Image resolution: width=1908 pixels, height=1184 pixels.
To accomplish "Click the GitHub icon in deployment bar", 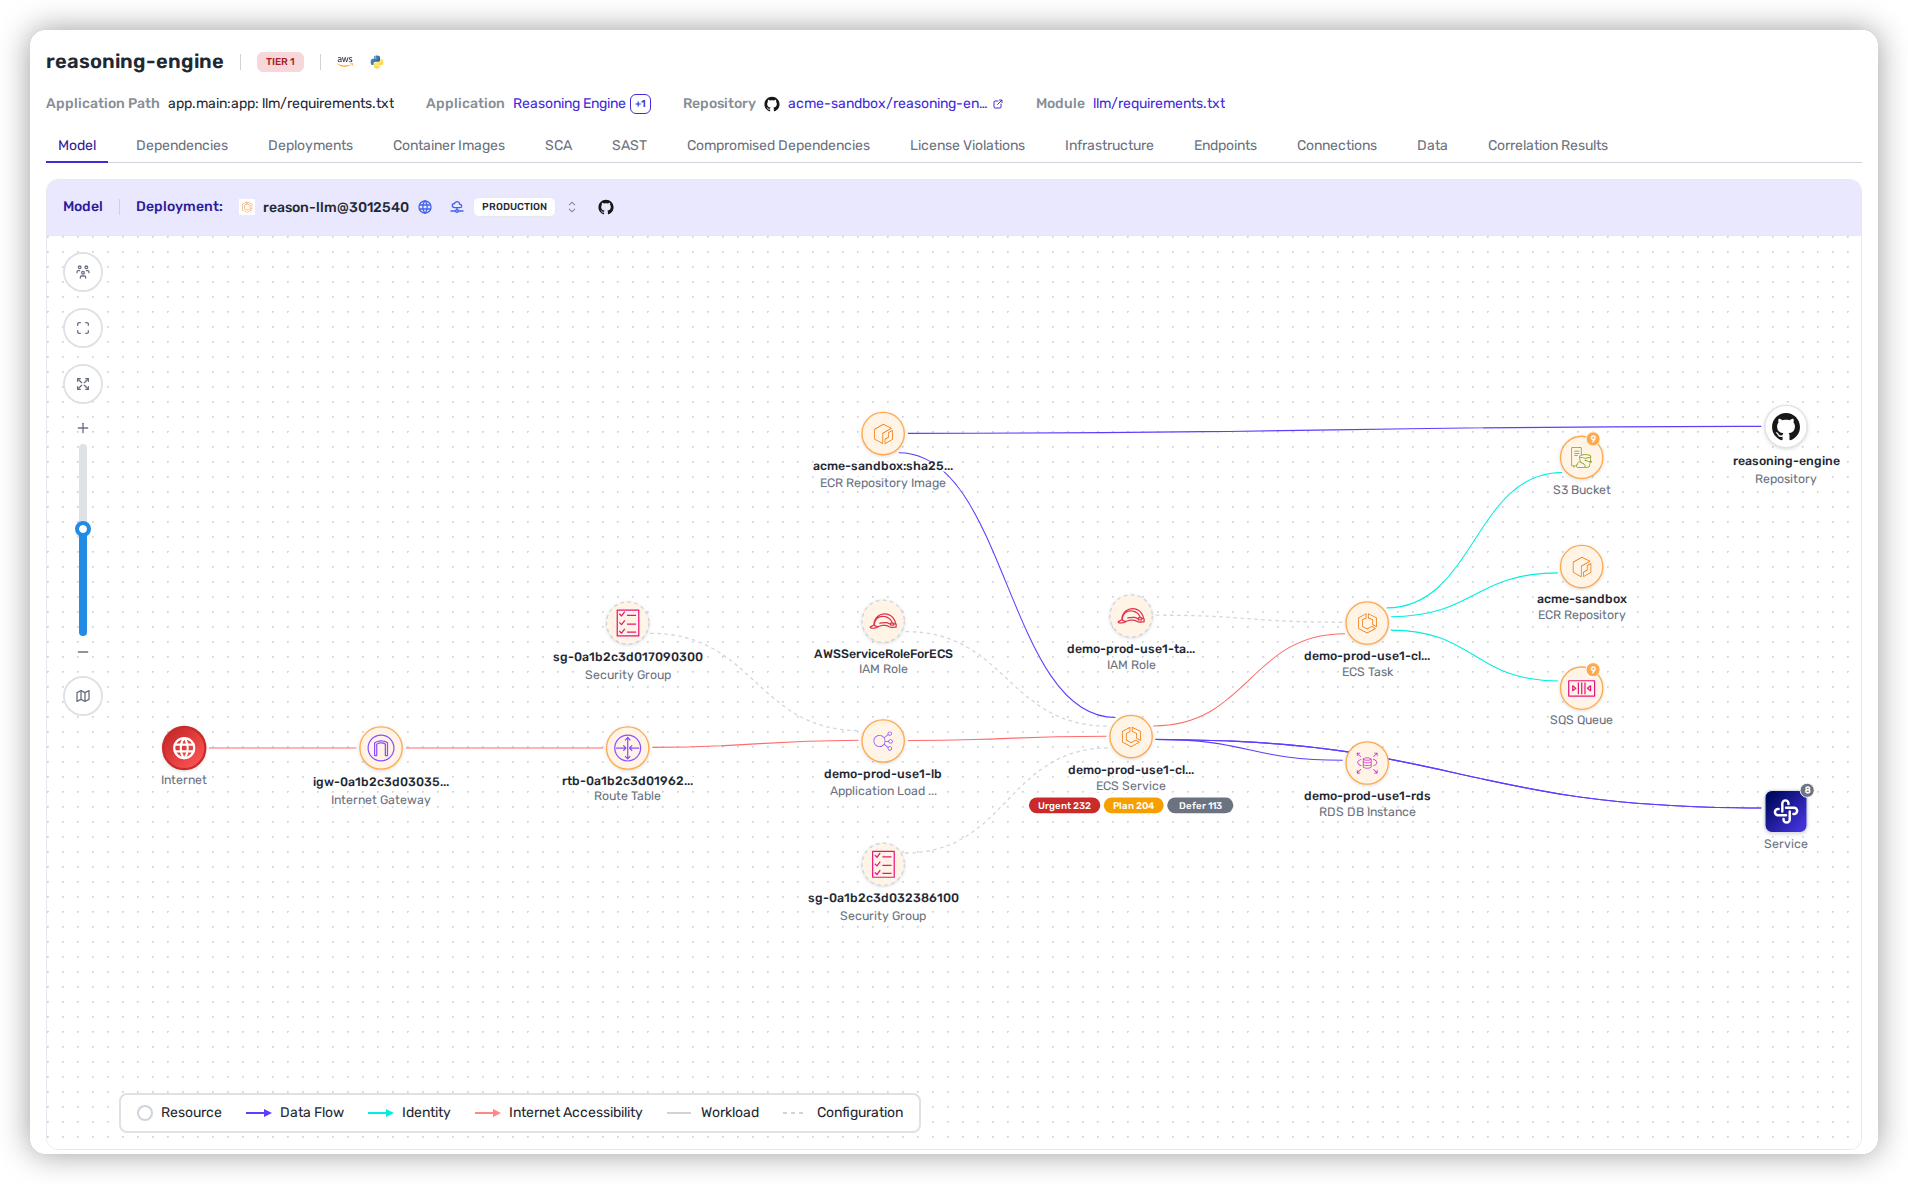I will [606, 207].
